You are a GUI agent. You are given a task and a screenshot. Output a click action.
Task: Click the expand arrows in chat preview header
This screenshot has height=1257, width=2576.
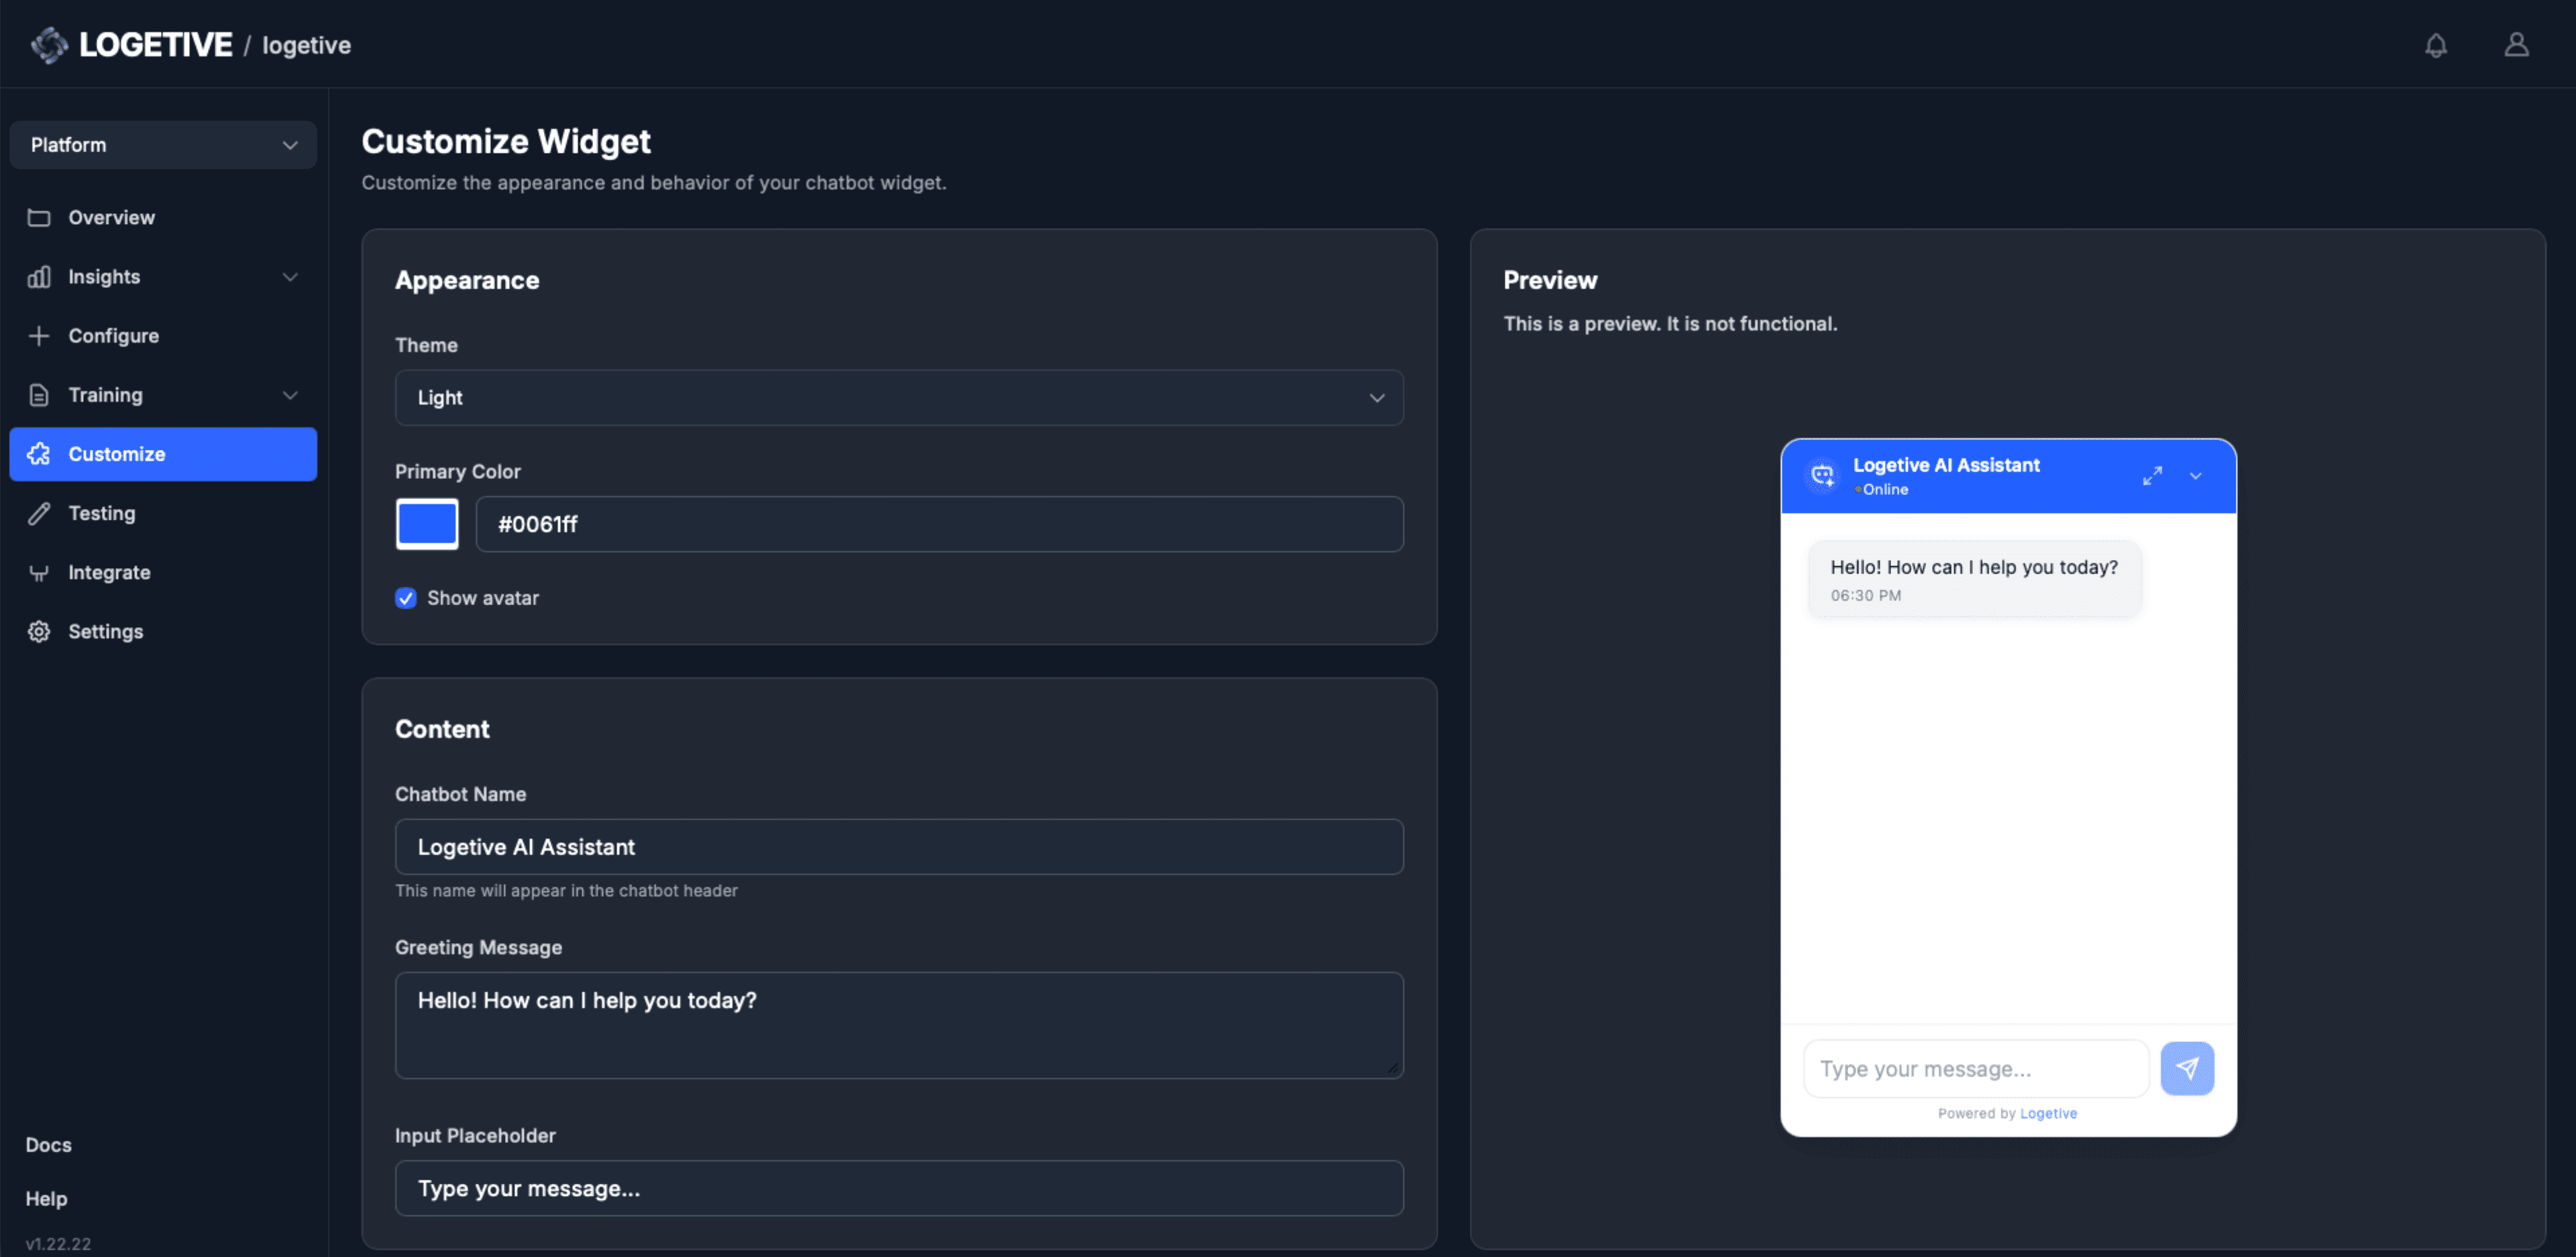tap(2152, 476)
